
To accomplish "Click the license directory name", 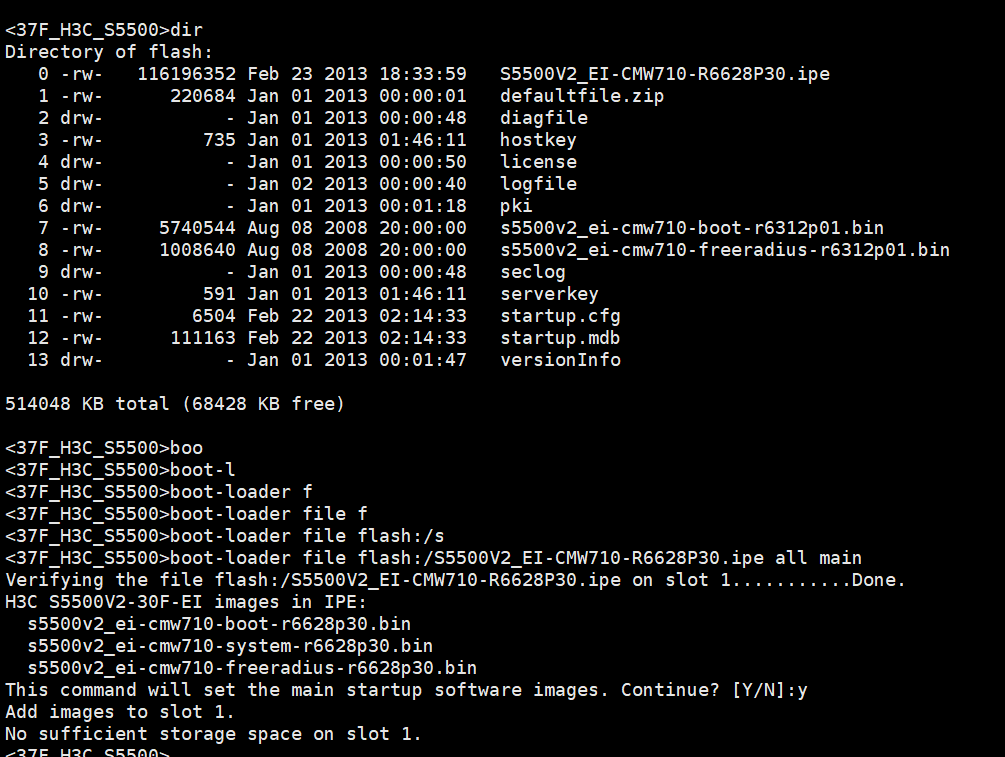I will click(538, 162).
